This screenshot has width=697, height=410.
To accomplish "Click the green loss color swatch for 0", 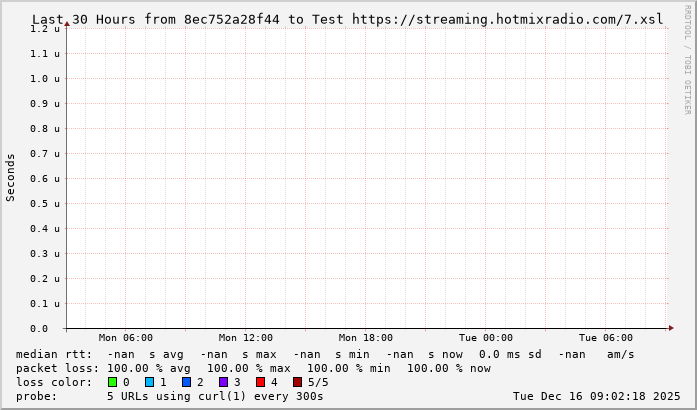I will click(113, 382).
